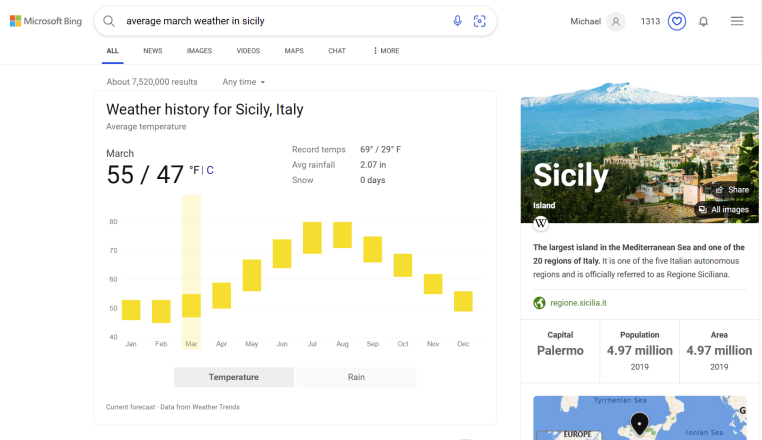Open the hamburger settings menu
762x440 pixels.
click(x=737, y=21)
